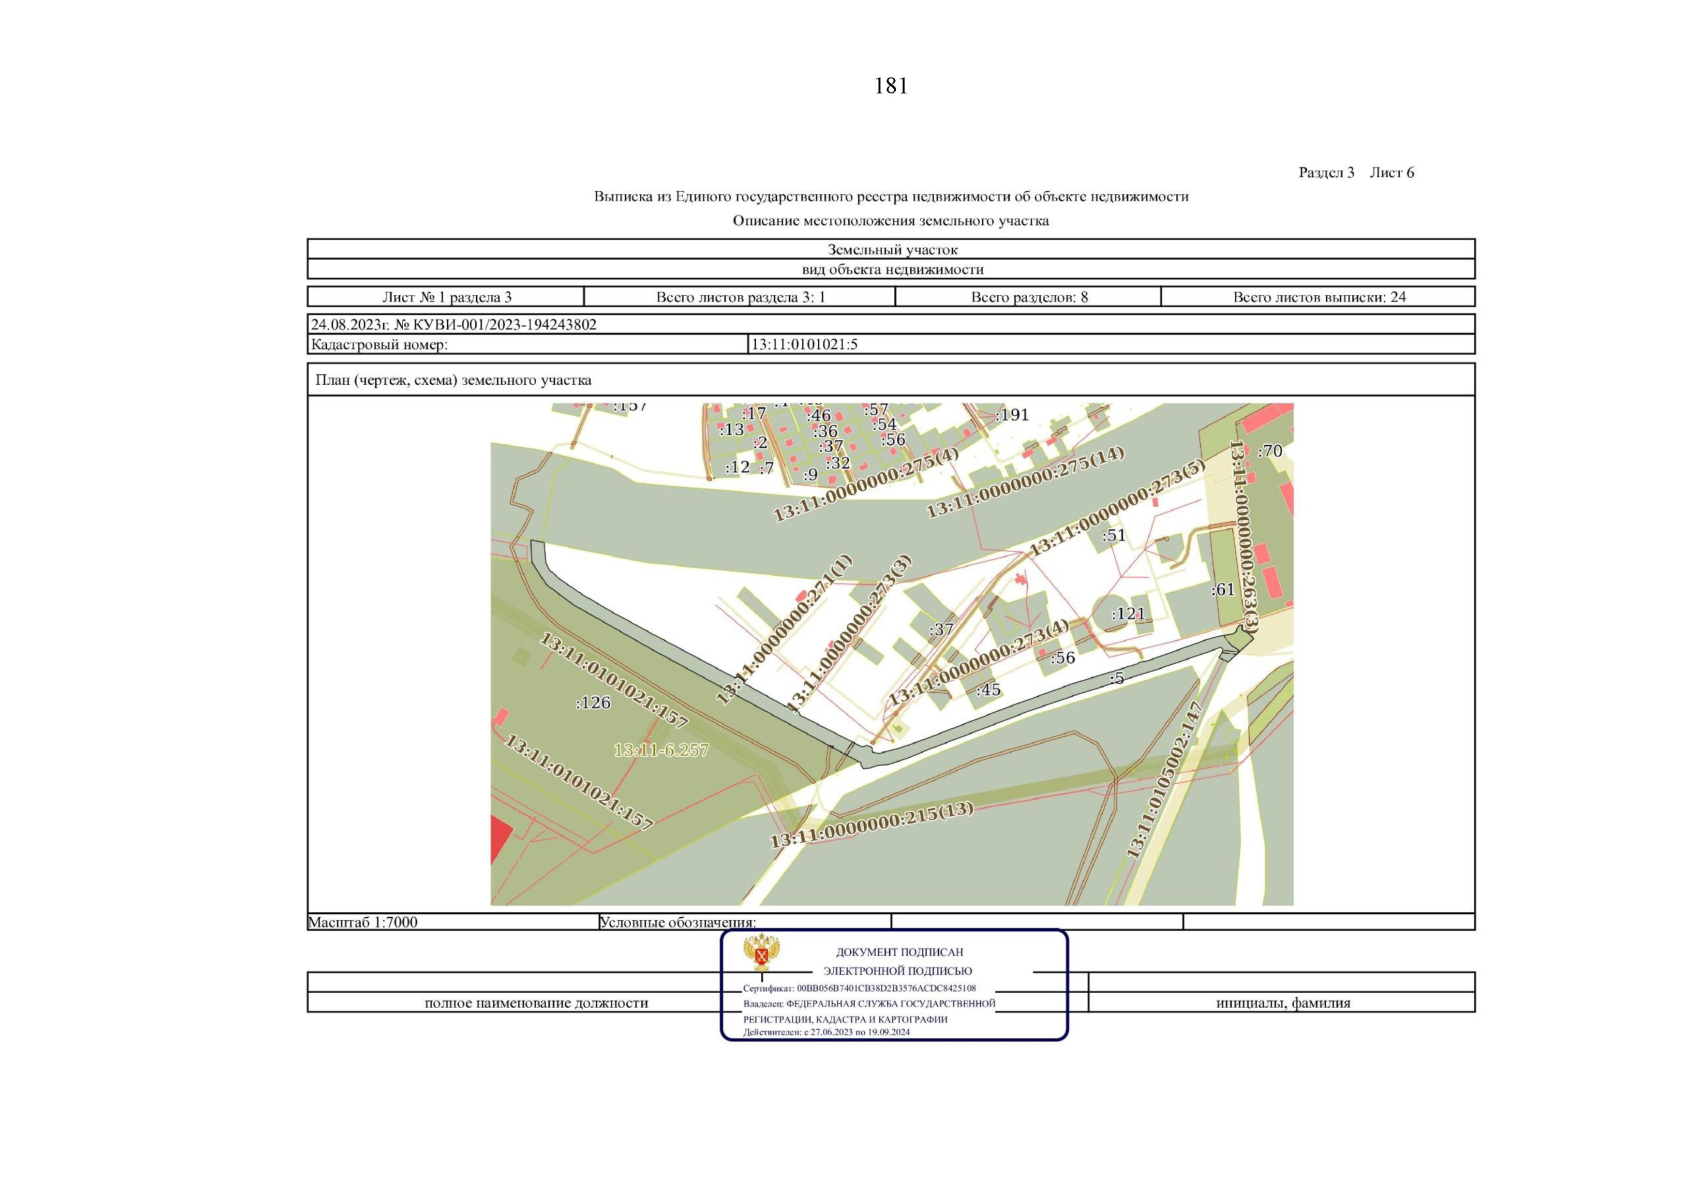Click parcel label :126 on the map
The image size is (1697, 1200).
593,703
